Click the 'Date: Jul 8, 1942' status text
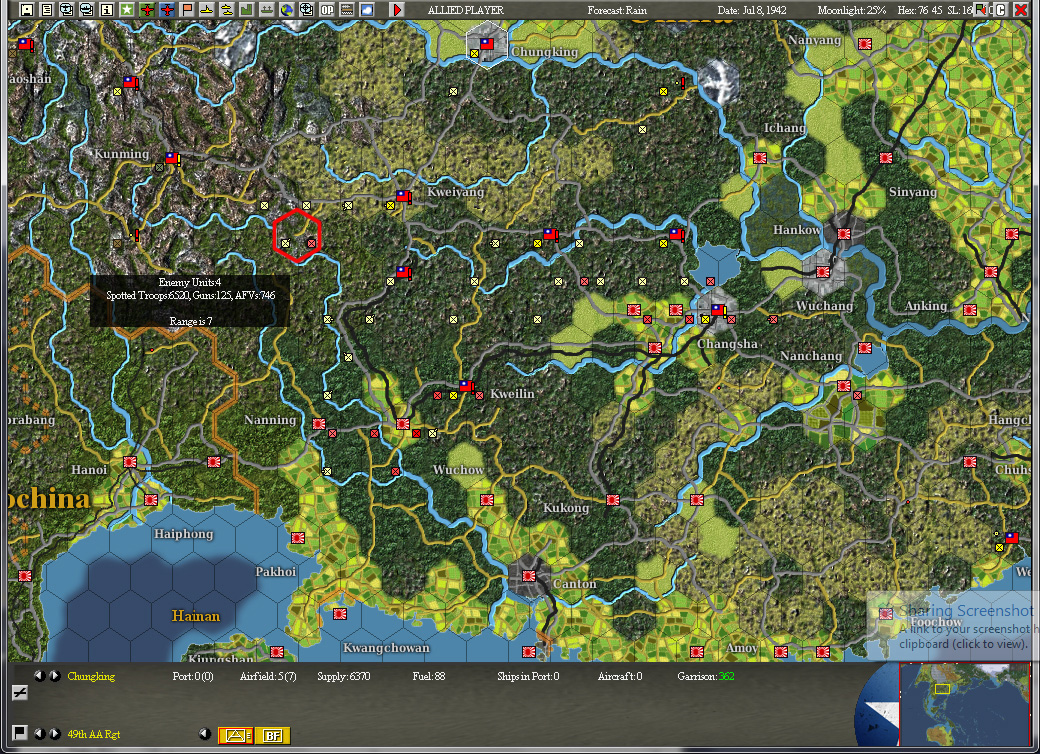Image resolution: width=1040 pixels, height=754 pixels. [x=752, y=10]
